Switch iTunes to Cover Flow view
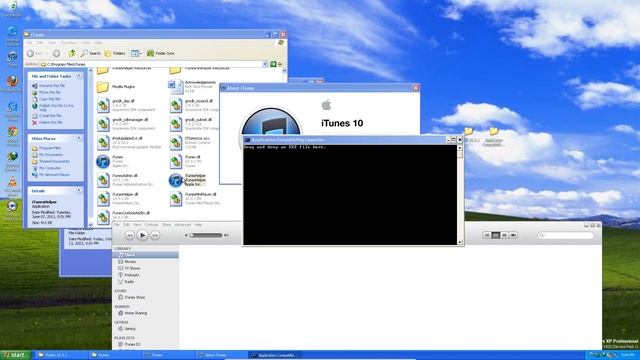640x360 pixels. [513, 235]
